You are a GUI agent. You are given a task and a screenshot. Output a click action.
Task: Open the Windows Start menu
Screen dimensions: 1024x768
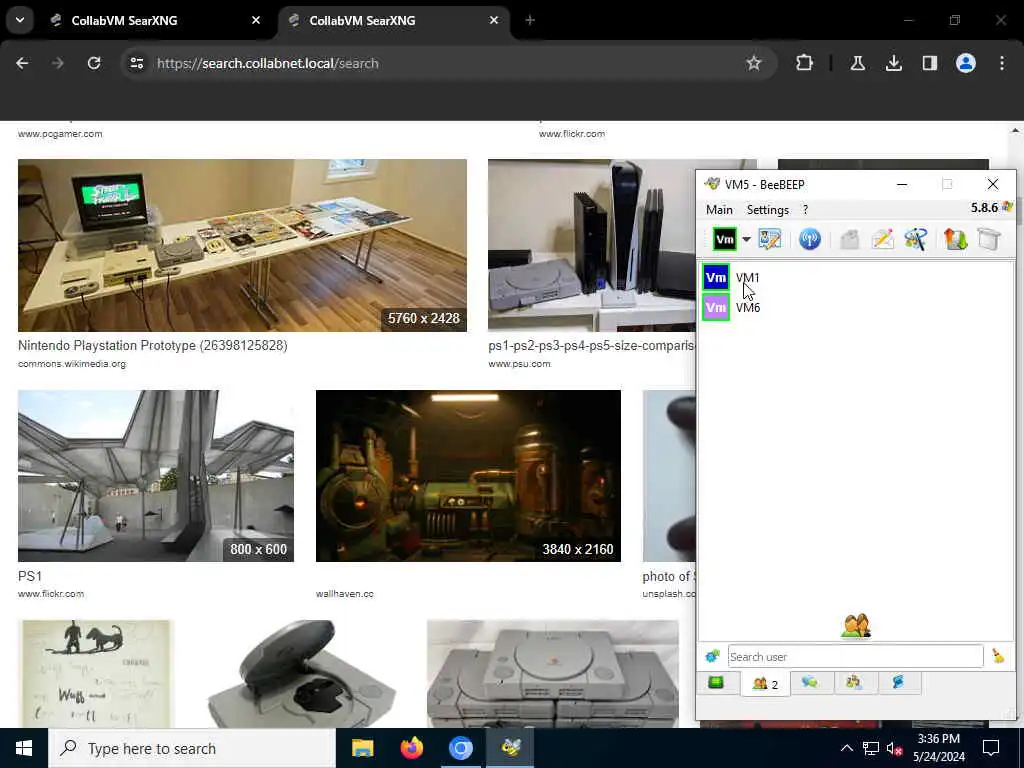[24, 748]
